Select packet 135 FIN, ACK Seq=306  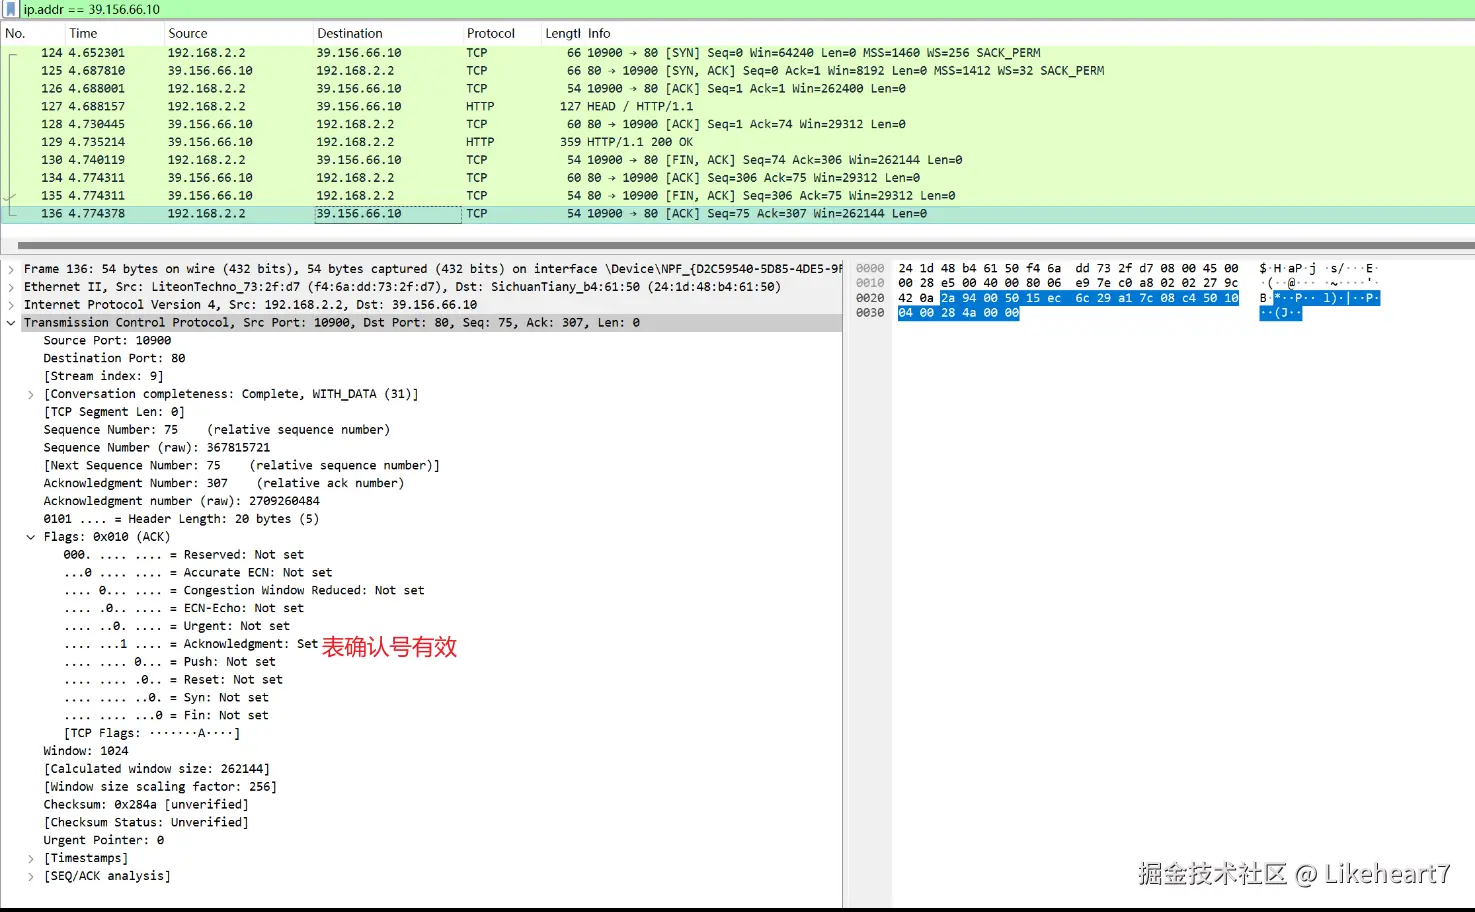(x=738, y=196)
